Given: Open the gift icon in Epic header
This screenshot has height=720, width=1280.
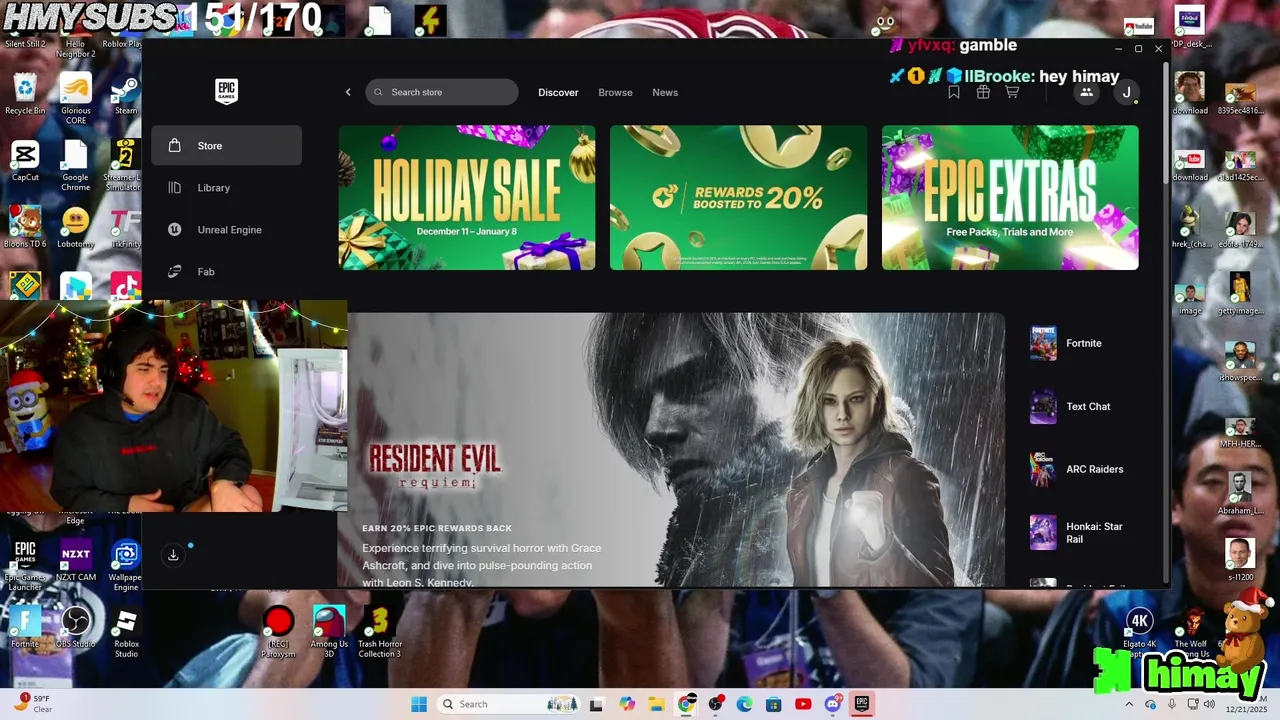Looking at the screenshot, I should coord(983,92).
